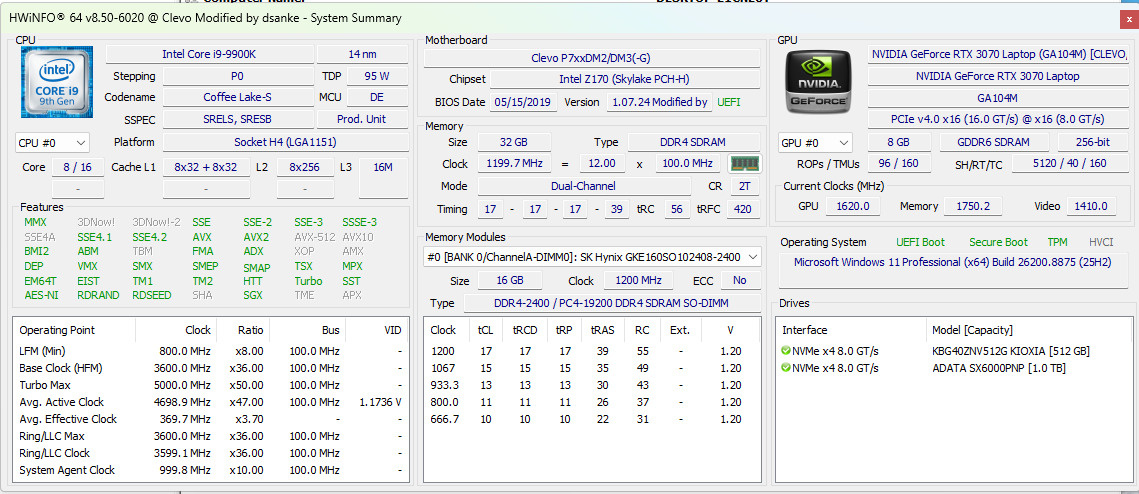1139x494 pixels.
Task: Click the green UEFI label beside BIOS version
Action: 729,102
